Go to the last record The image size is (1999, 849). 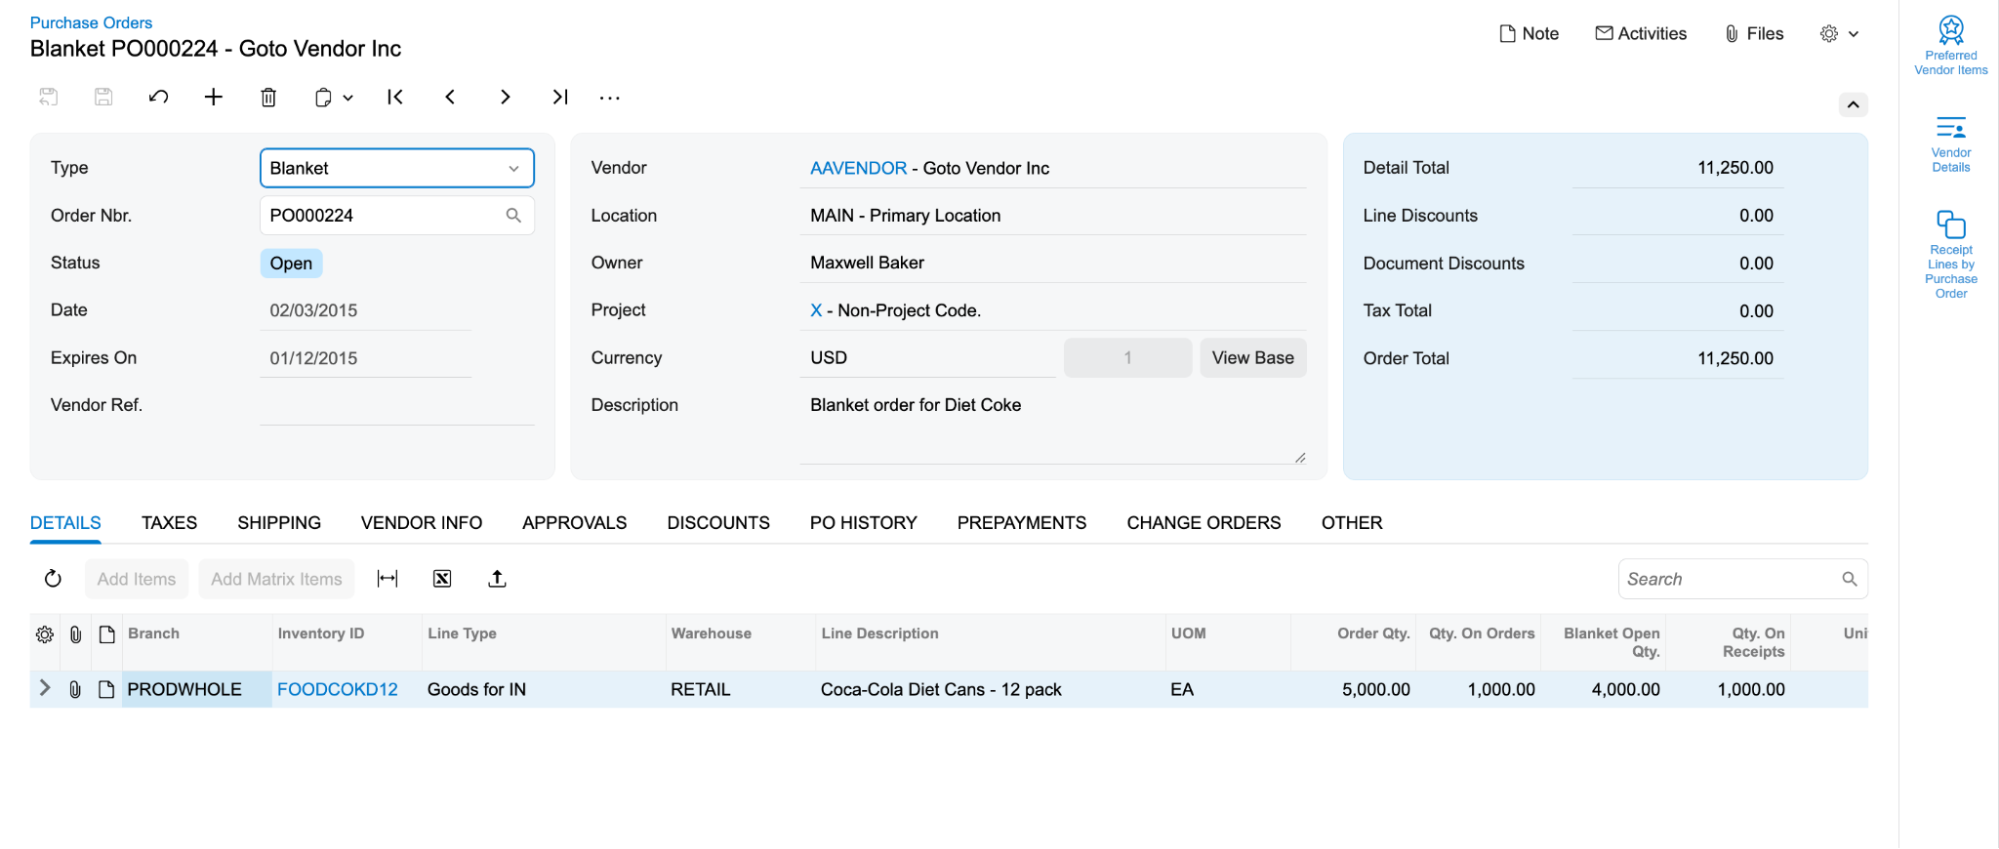tap(560, 97)
